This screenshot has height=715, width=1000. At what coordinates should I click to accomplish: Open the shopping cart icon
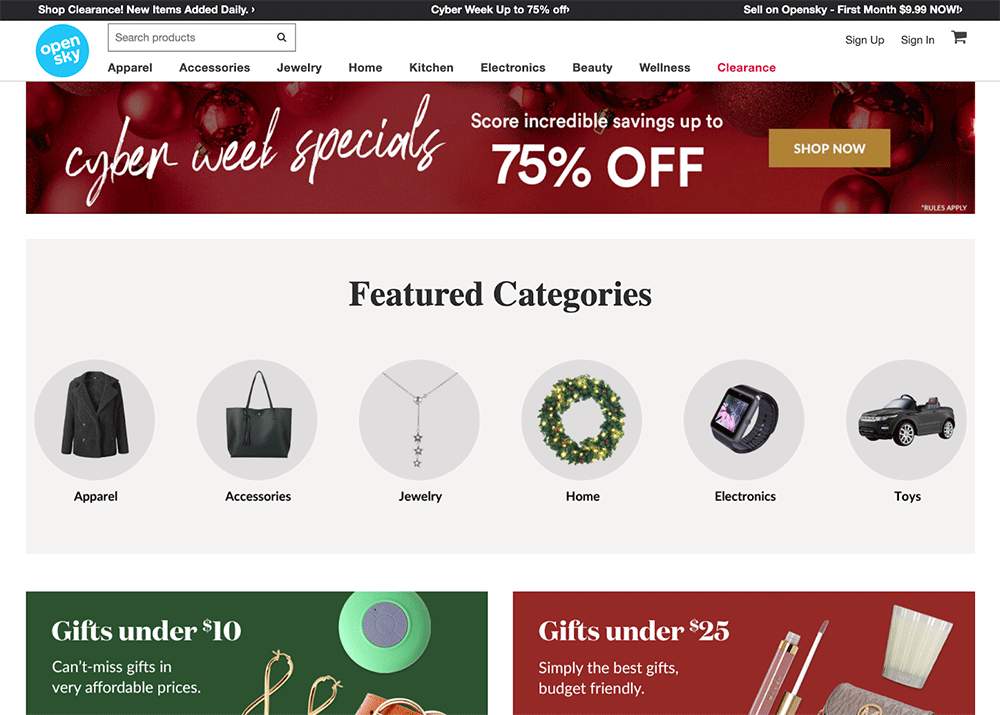click(959, 37)
